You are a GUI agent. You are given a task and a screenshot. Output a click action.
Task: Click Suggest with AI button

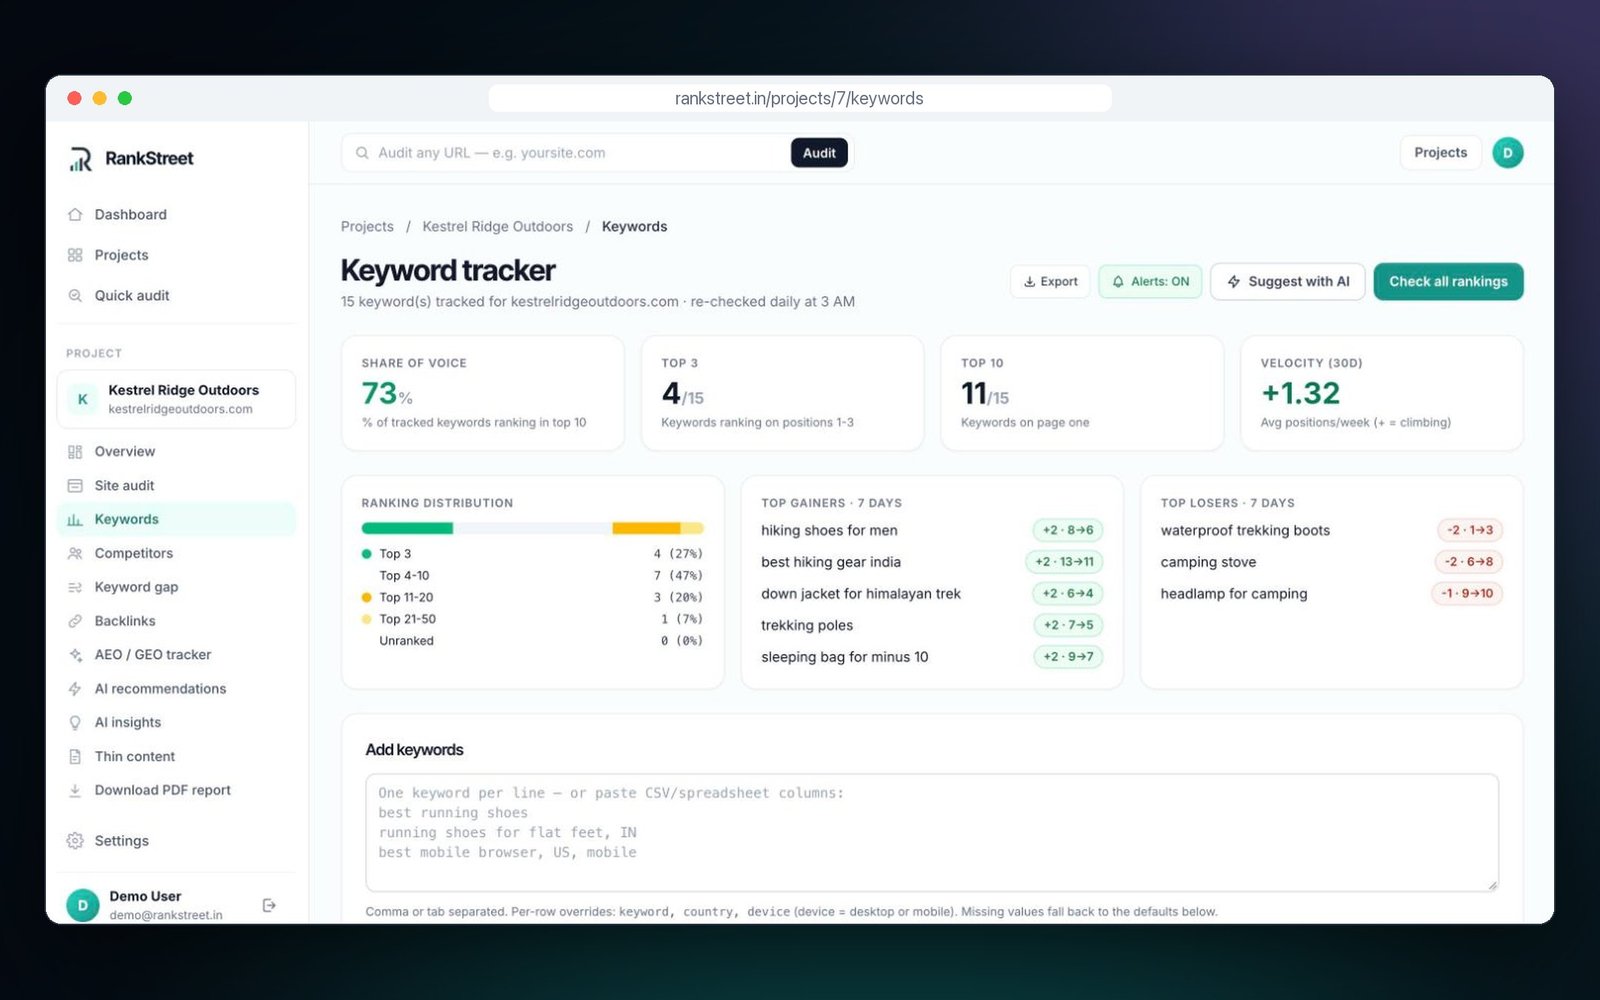point(1288,282)
